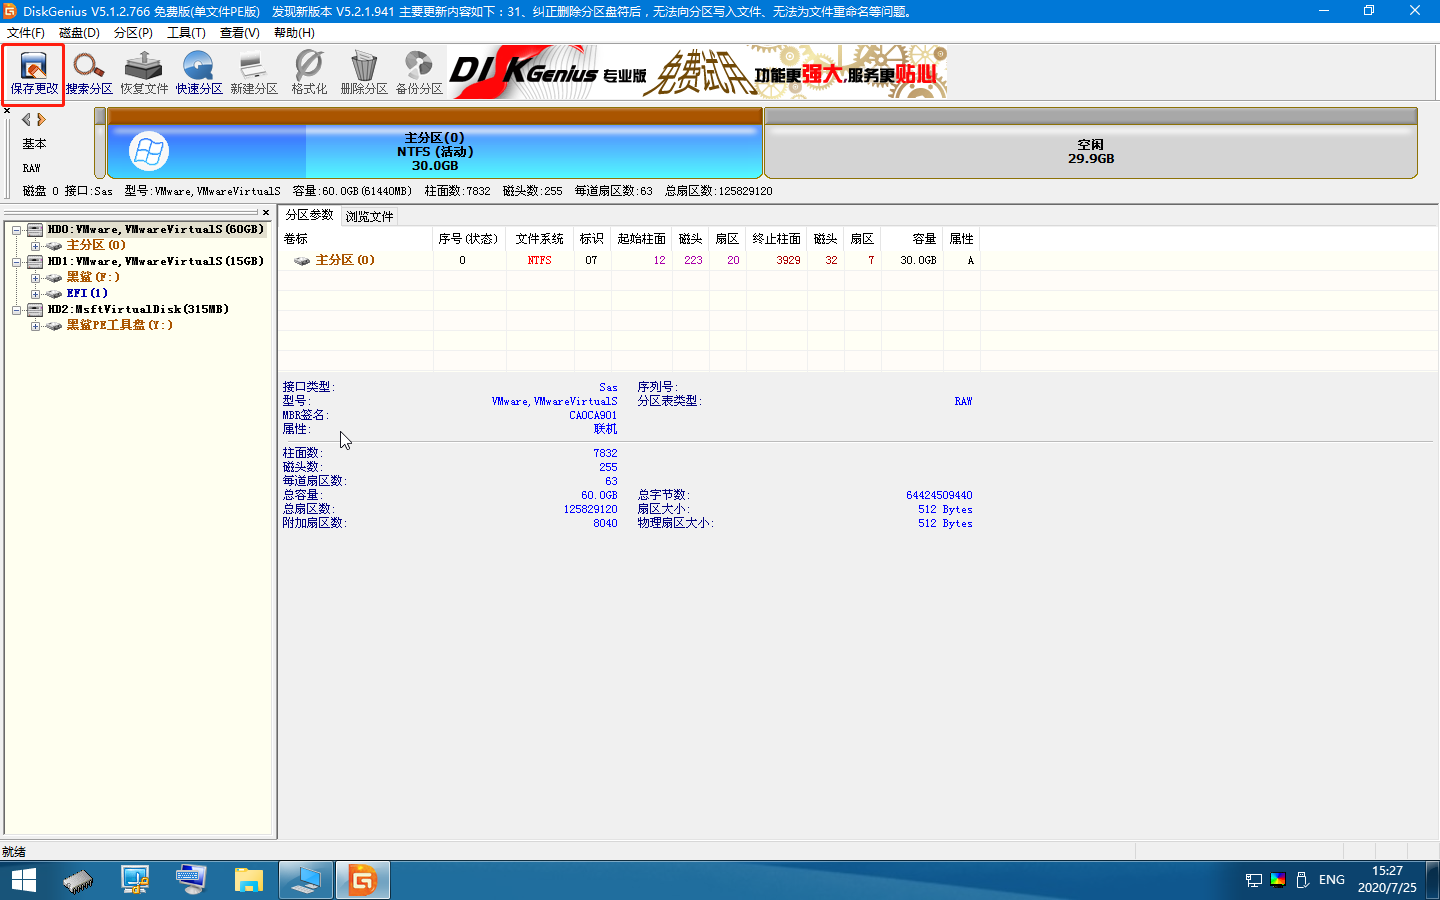Click the 删除分区 delete partition icon

tap(364, 73)
